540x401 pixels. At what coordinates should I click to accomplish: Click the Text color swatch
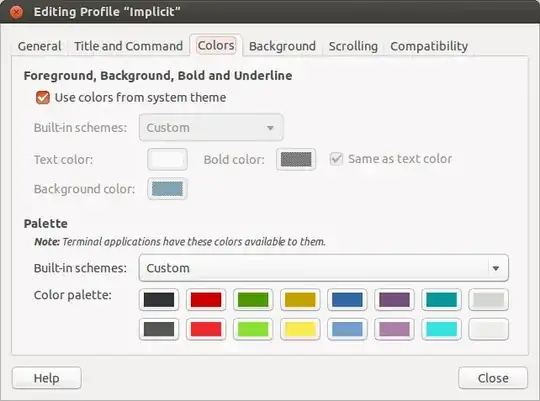[167, 160]
